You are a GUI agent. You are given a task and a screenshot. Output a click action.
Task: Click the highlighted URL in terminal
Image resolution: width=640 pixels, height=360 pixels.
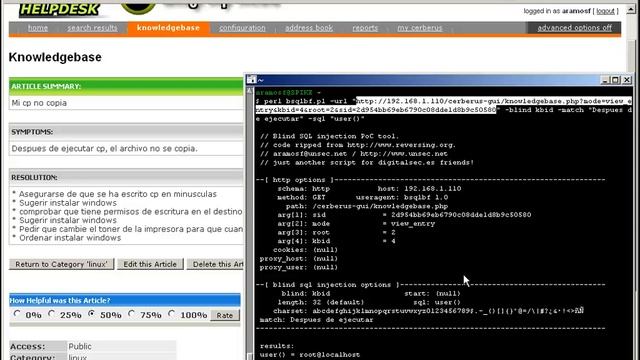[x=444, y=105]
